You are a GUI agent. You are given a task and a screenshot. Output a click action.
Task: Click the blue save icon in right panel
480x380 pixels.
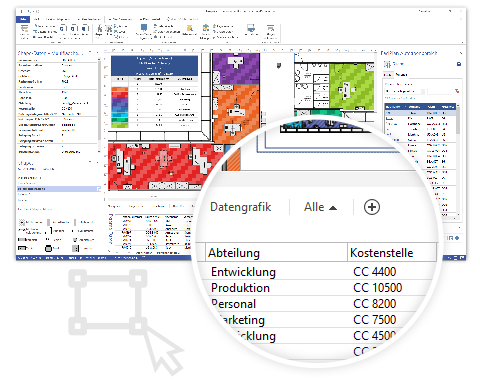point(459,64)
